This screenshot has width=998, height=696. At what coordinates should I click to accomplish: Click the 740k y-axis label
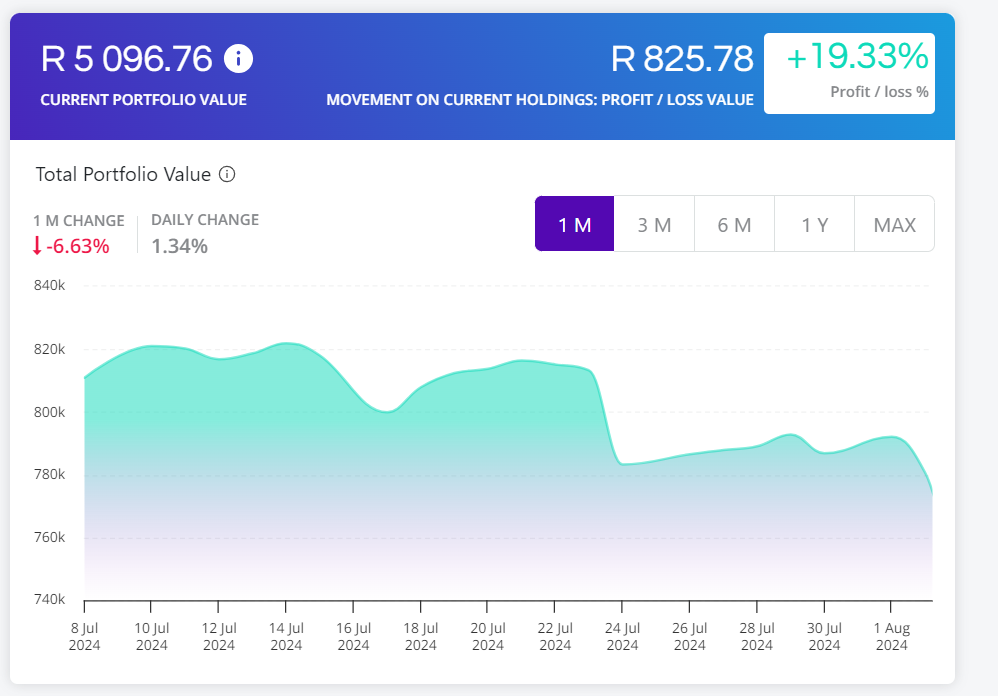(49, 600)
